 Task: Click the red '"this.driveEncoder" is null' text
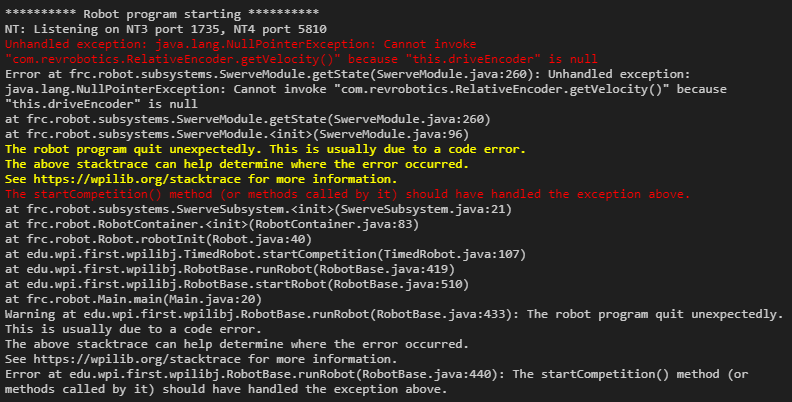501,59
